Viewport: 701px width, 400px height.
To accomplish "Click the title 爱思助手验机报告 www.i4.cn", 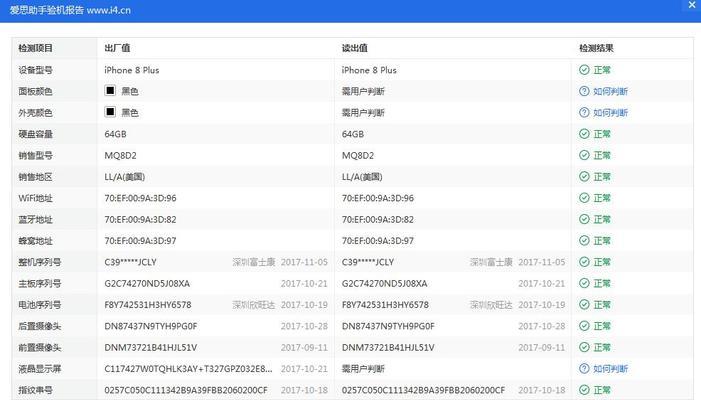I will (x=70, y=10).
